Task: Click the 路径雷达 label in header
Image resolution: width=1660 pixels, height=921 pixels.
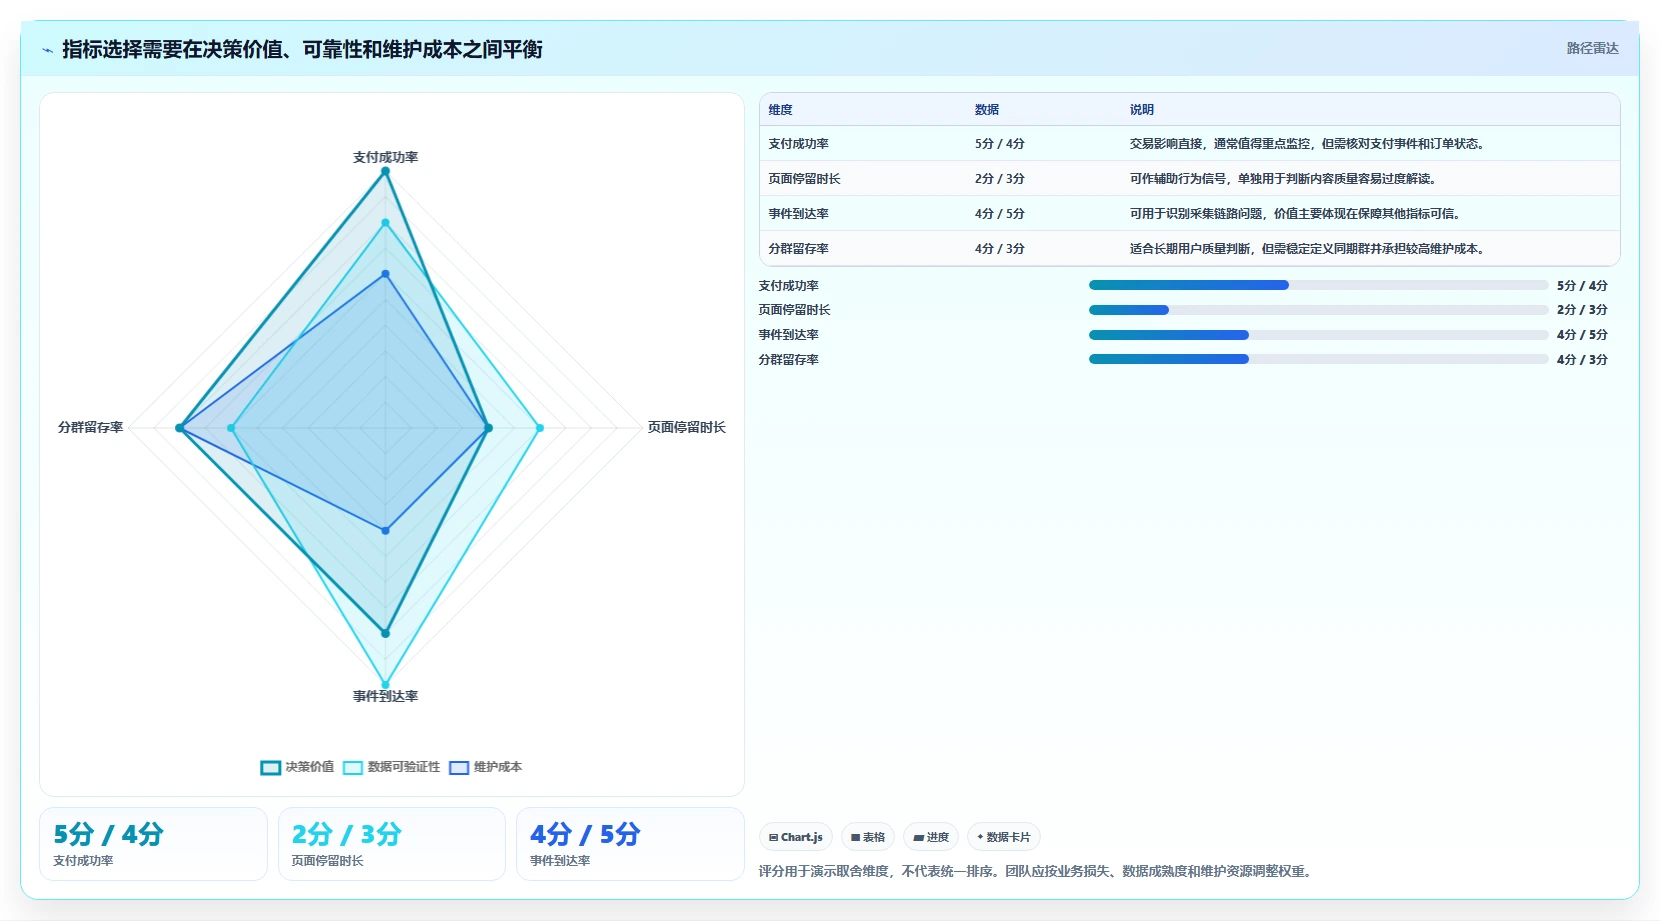Action: pyautogui.click(x=1592, y=48)
